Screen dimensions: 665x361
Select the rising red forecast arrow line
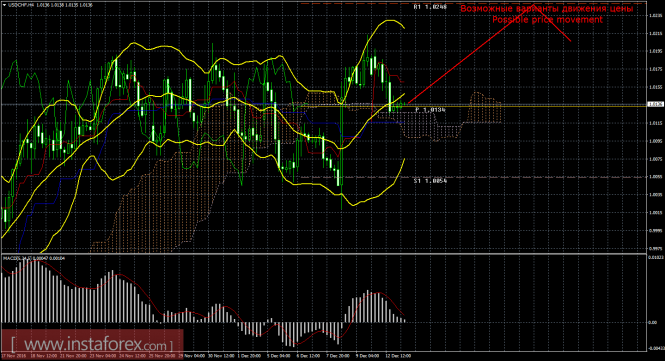470,53
